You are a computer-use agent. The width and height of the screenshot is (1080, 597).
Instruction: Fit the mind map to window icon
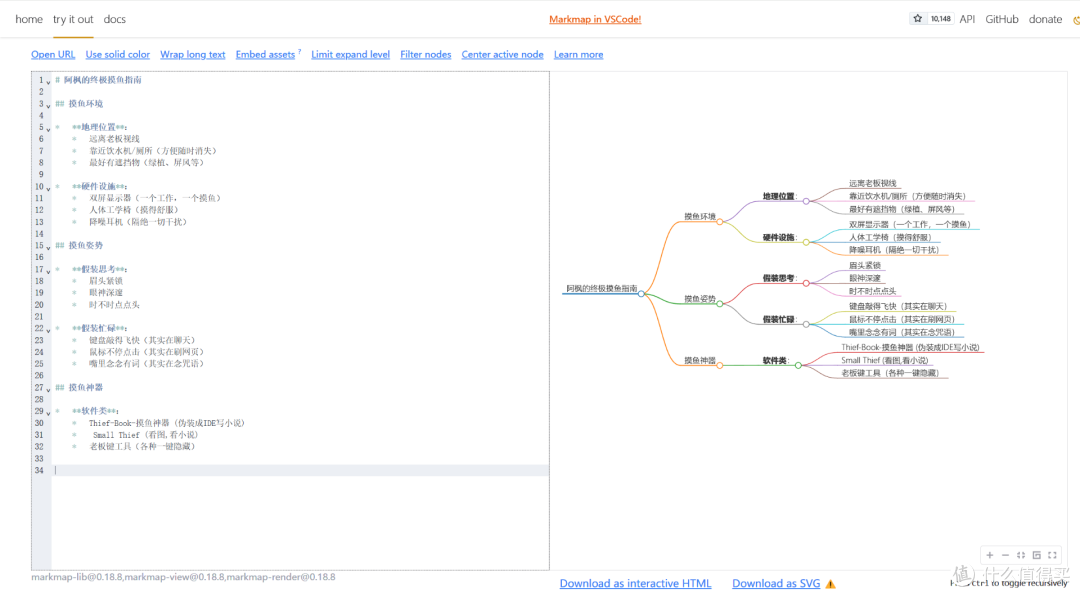tap(1021, 555)
